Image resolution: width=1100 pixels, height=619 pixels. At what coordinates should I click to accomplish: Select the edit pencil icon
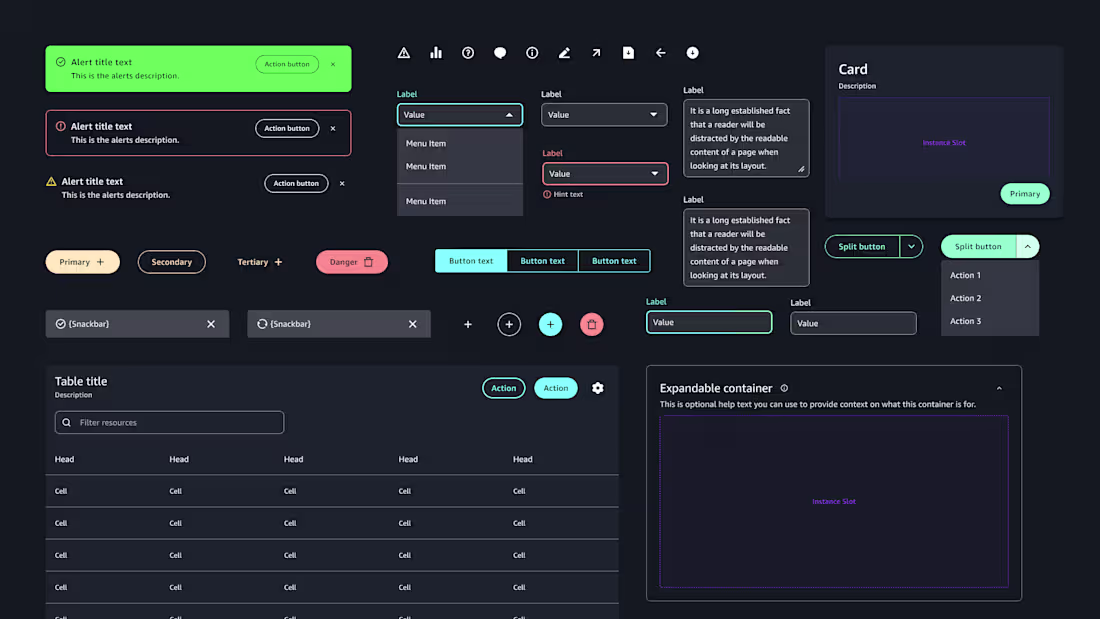tap(564, 52)
